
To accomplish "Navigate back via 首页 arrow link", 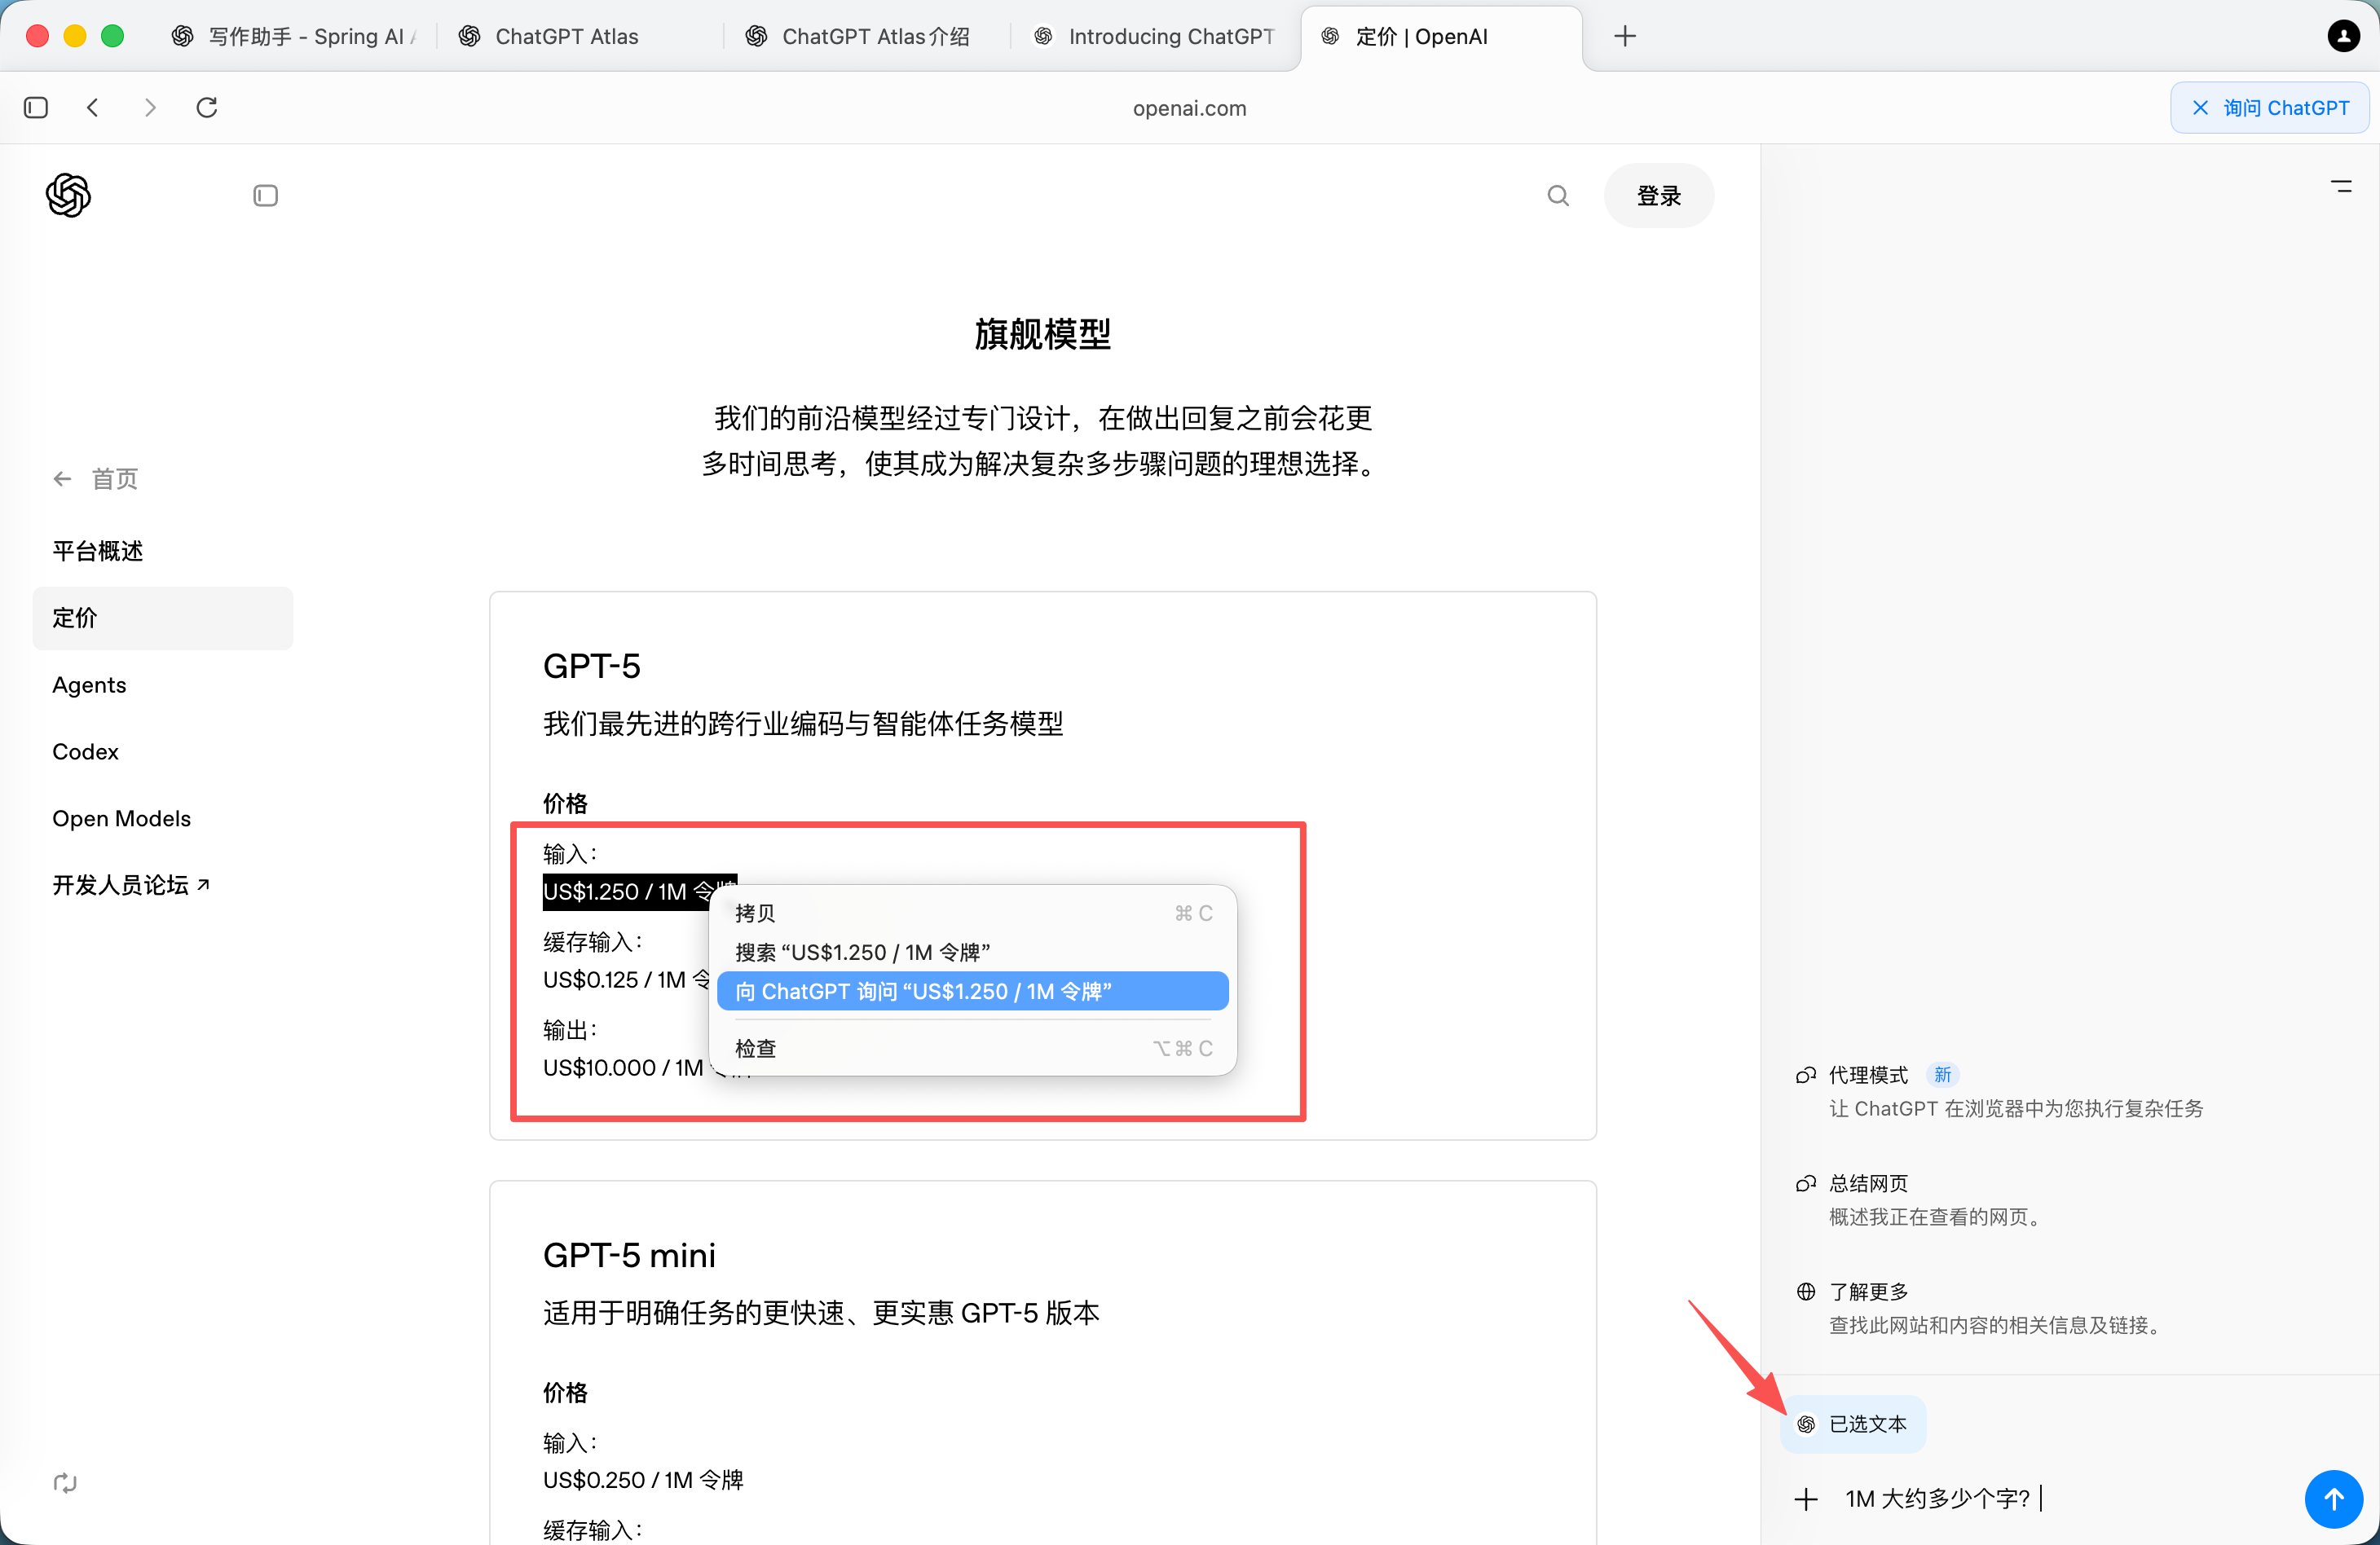I will point(96,478).
